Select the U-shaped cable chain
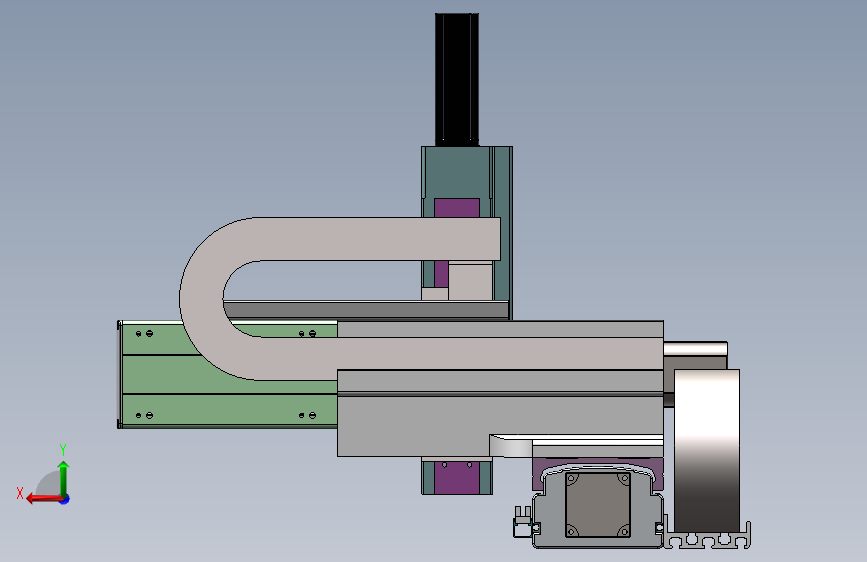This screenshot has width=867, height=562. click(x=202, y=299)
